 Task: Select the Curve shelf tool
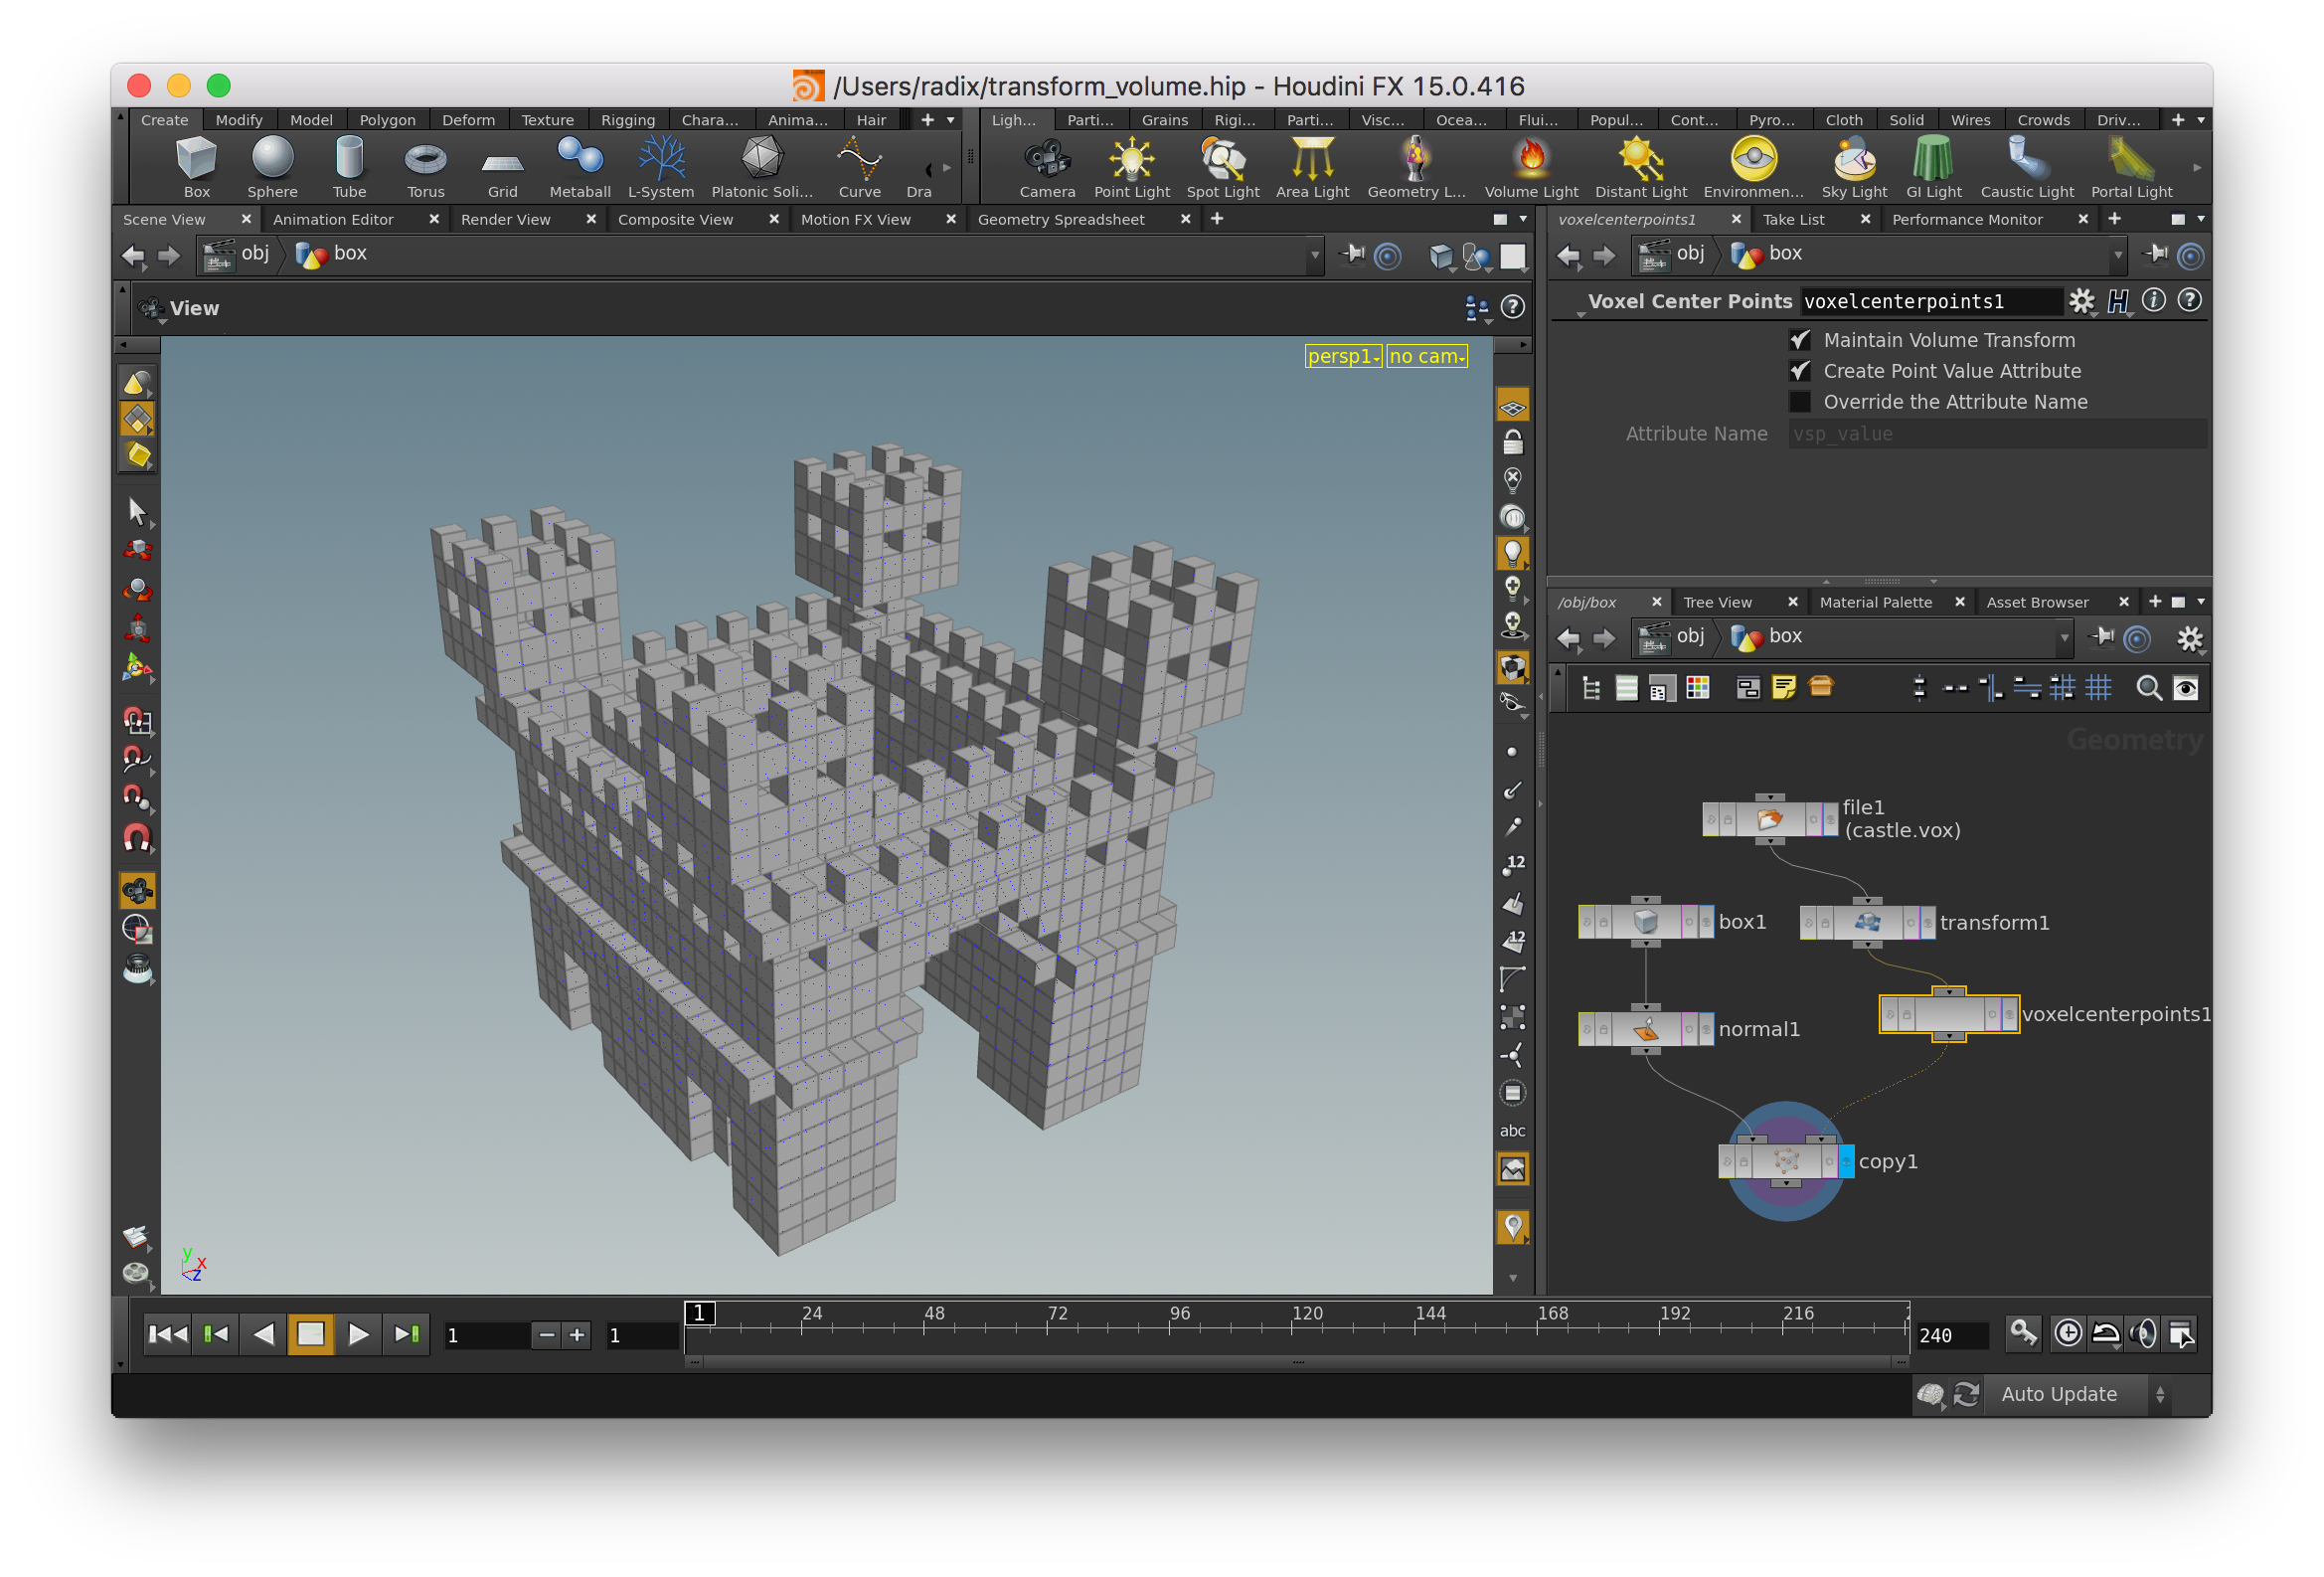tap(859, 167)
